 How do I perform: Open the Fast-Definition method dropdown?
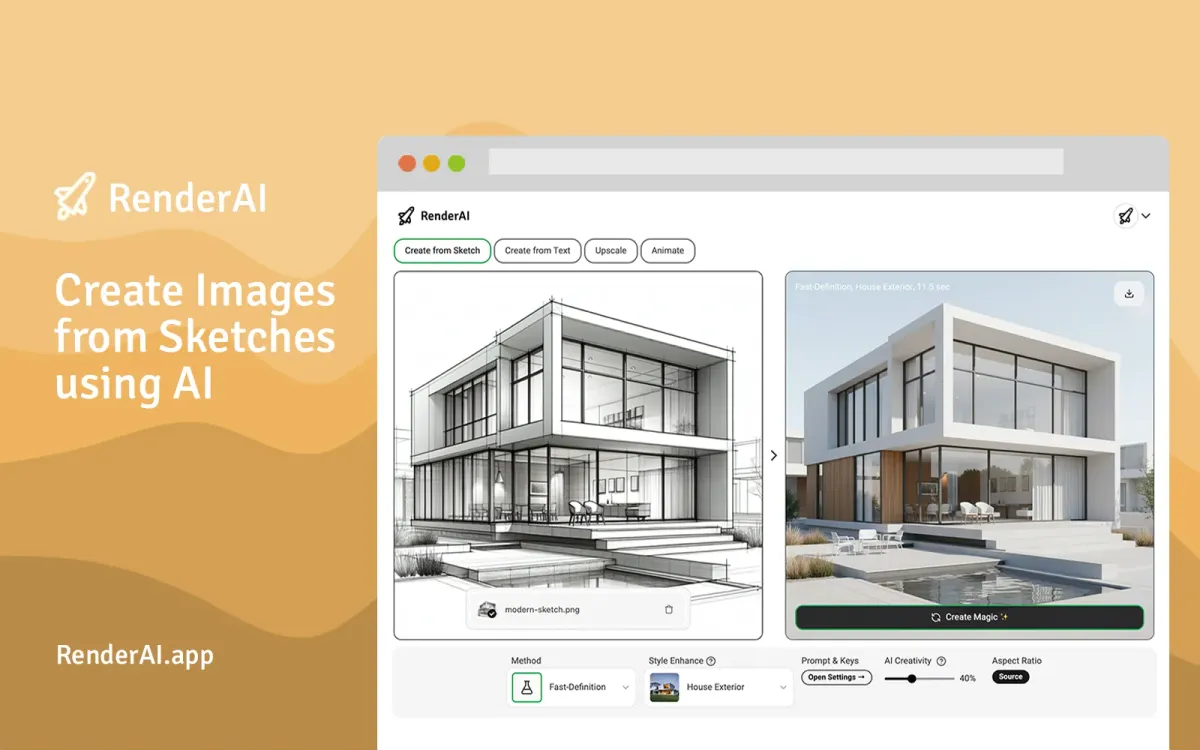click(x=573, y=687)
